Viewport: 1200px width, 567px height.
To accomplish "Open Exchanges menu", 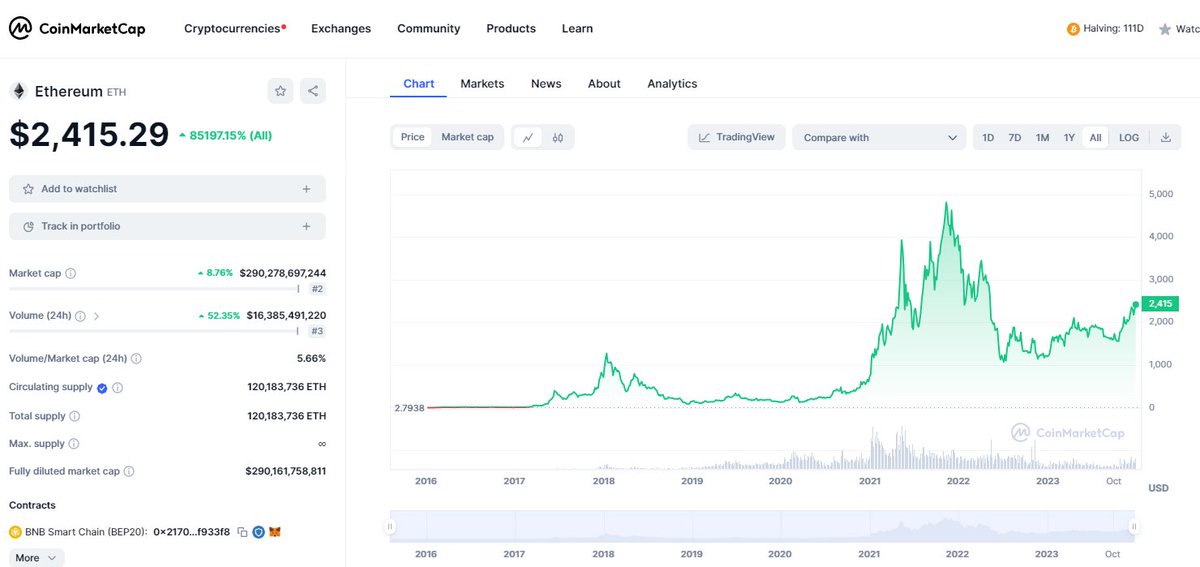I will tap(341, 29).
